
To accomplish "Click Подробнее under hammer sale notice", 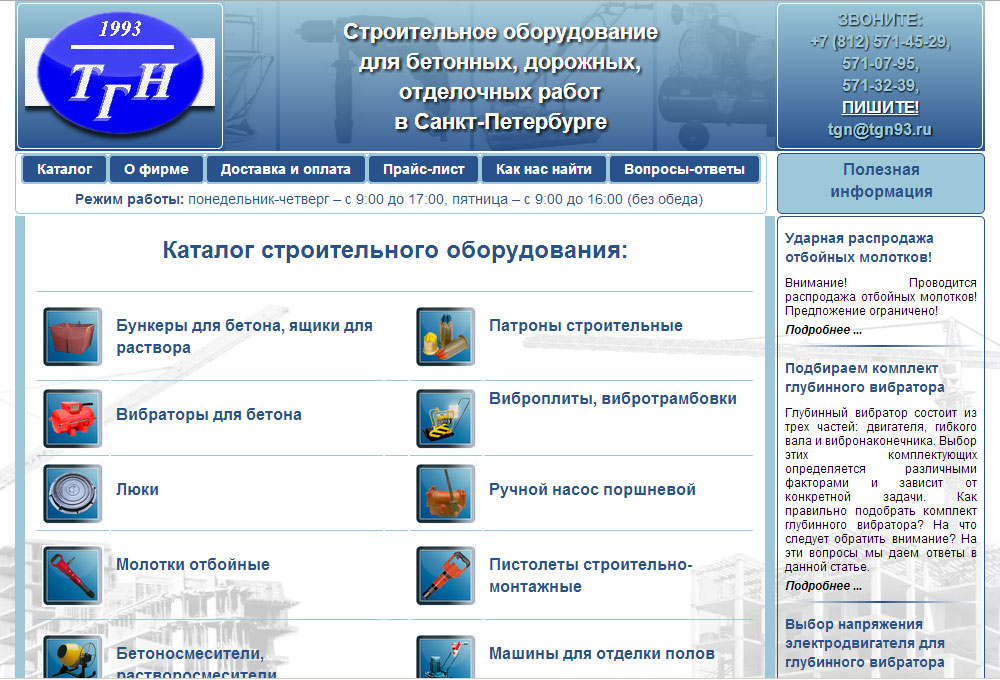I will 823,330.
